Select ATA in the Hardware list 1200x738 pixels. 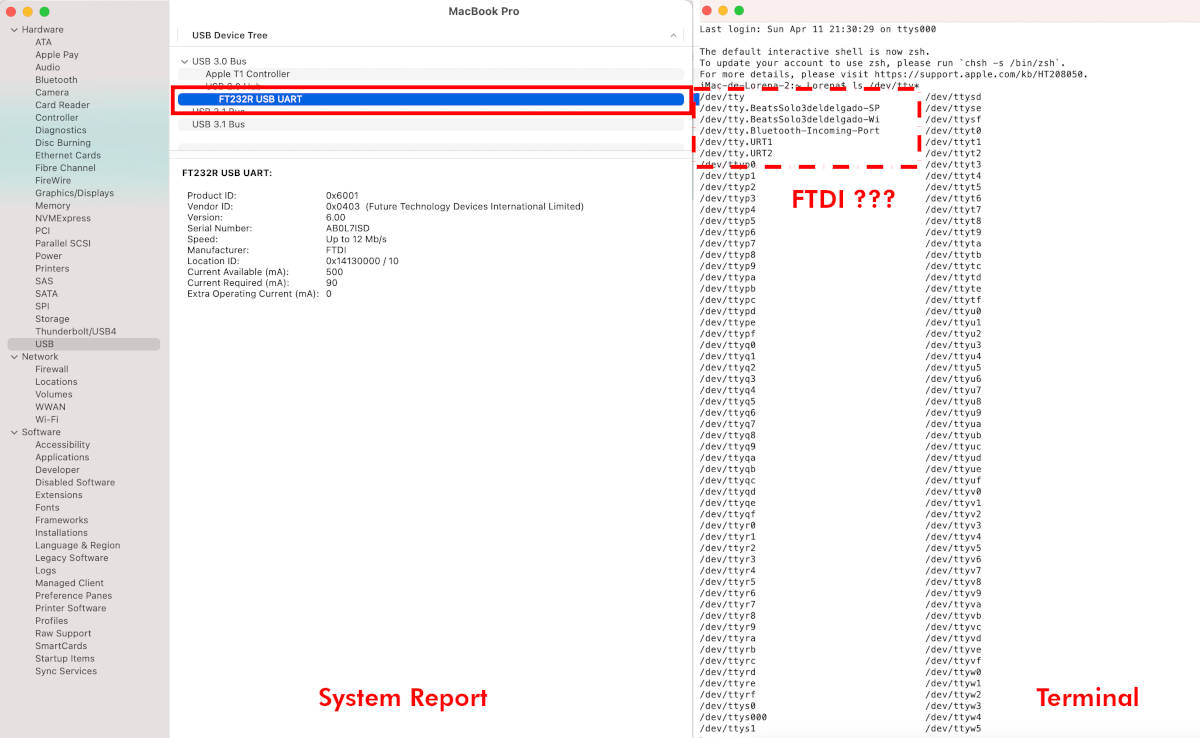(x=43, y=42)
